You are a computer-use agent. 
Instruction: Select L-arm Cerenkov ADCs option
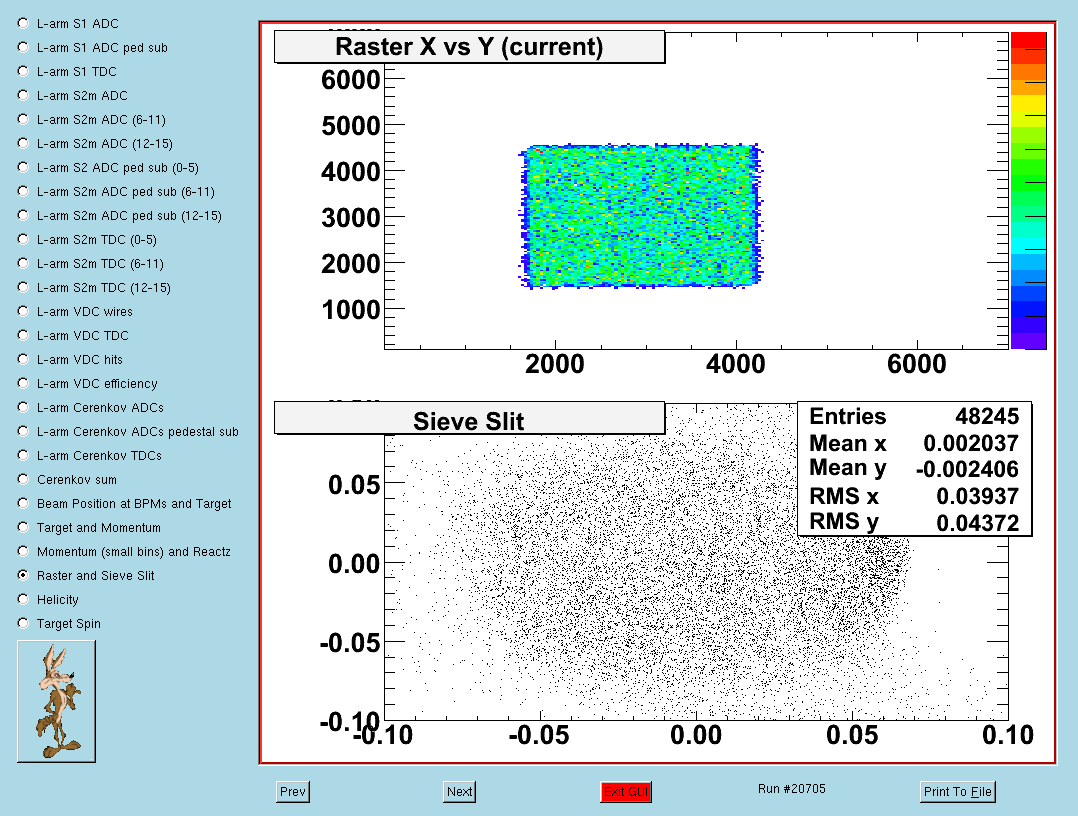(23, 408)
